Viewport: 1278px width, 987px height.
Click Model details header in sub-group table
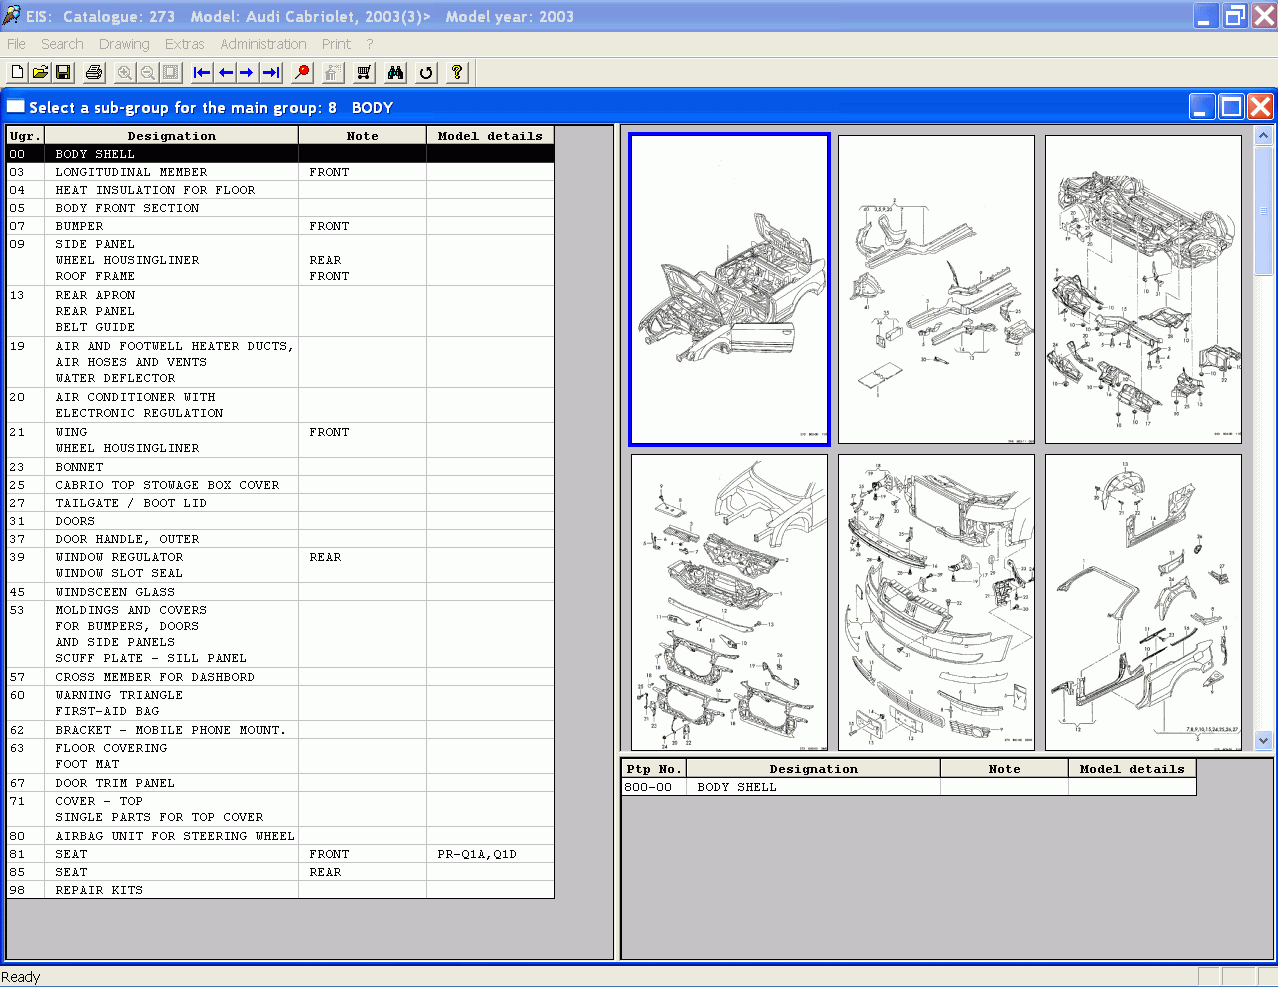490,136
